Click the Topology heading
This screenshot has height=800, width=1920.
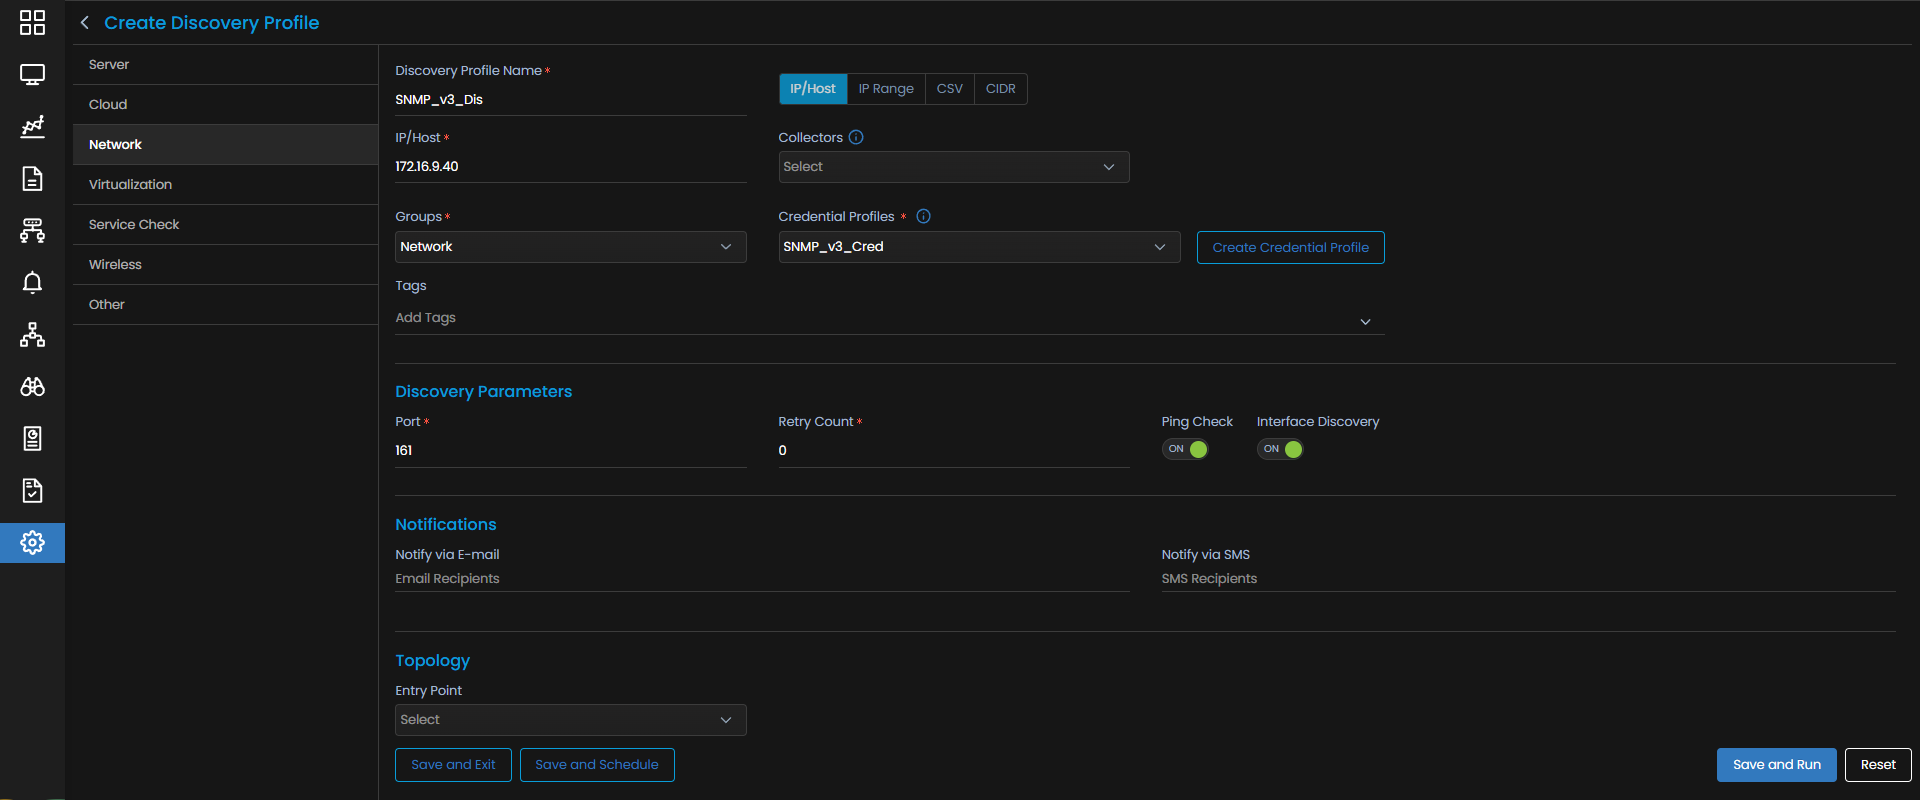(432, 661)
